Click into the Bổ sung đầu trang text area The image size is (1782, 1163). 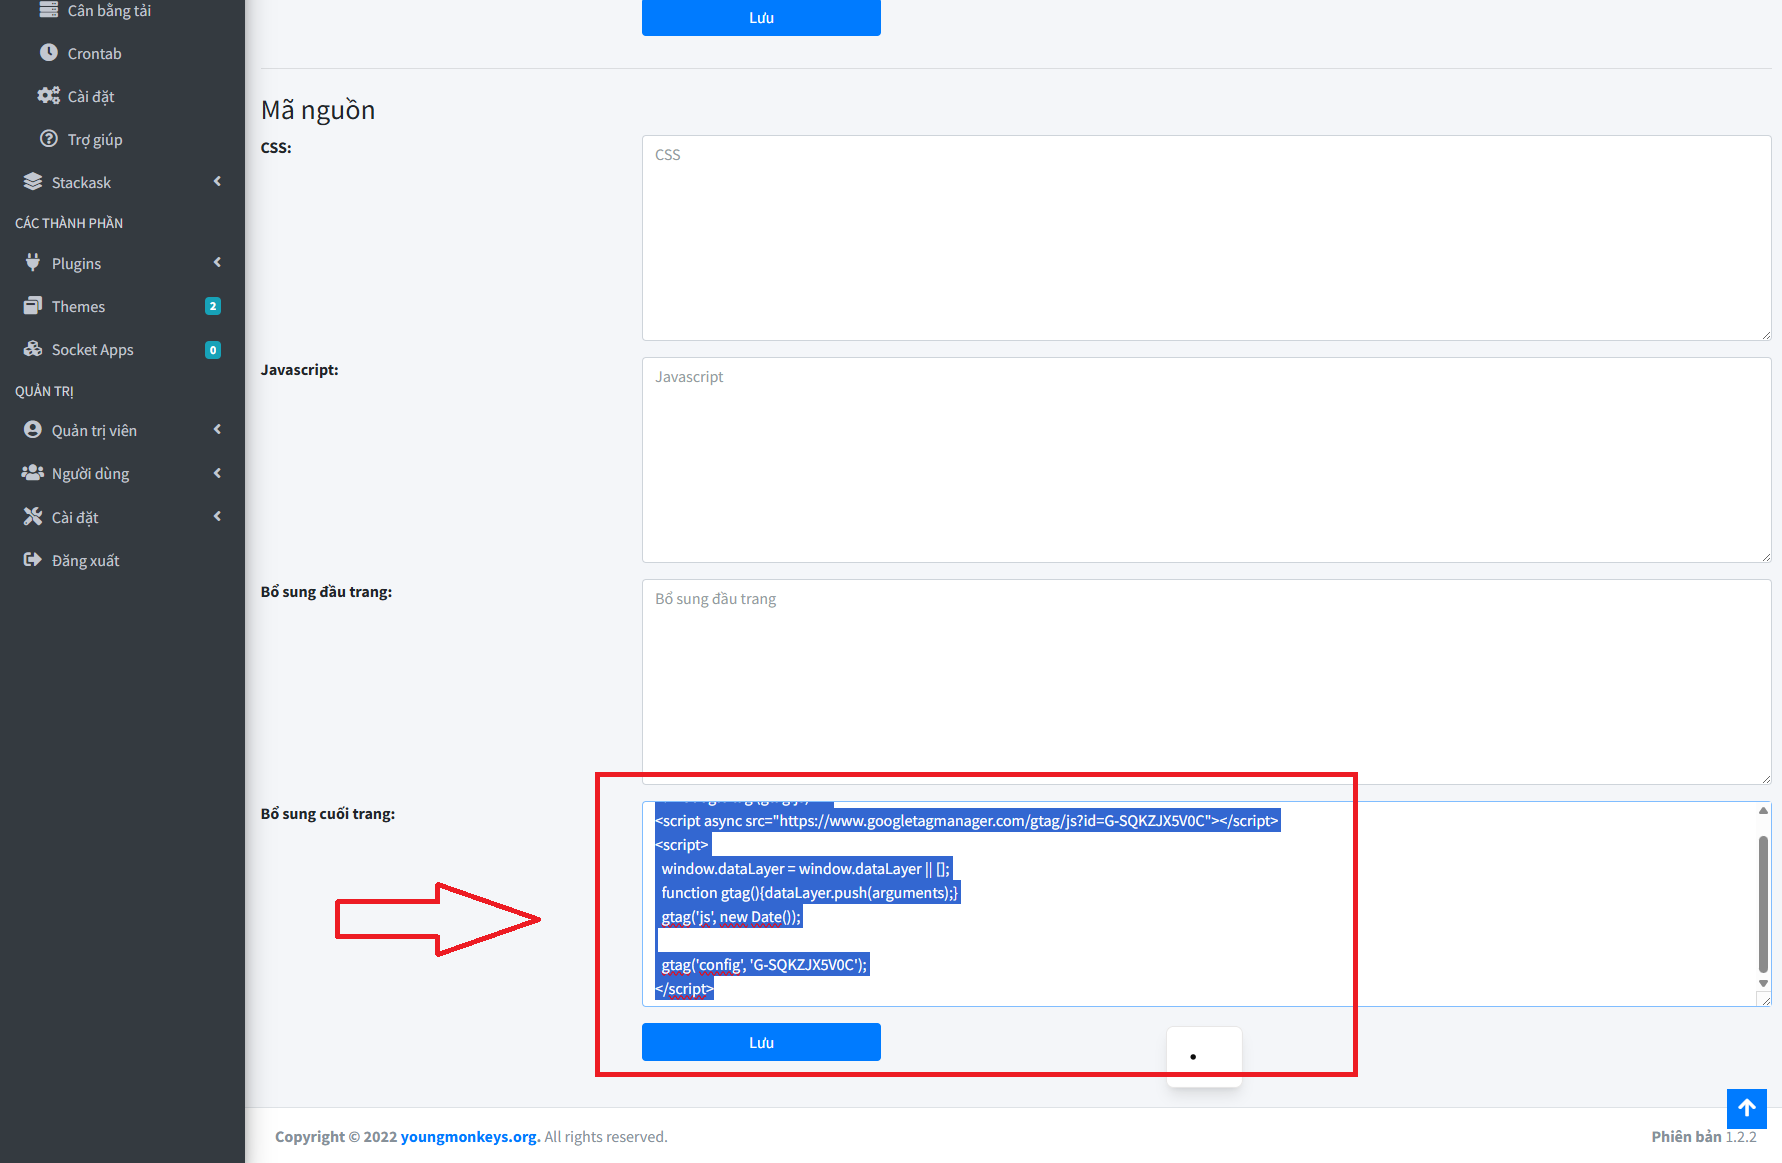(x=1206, y=682)
